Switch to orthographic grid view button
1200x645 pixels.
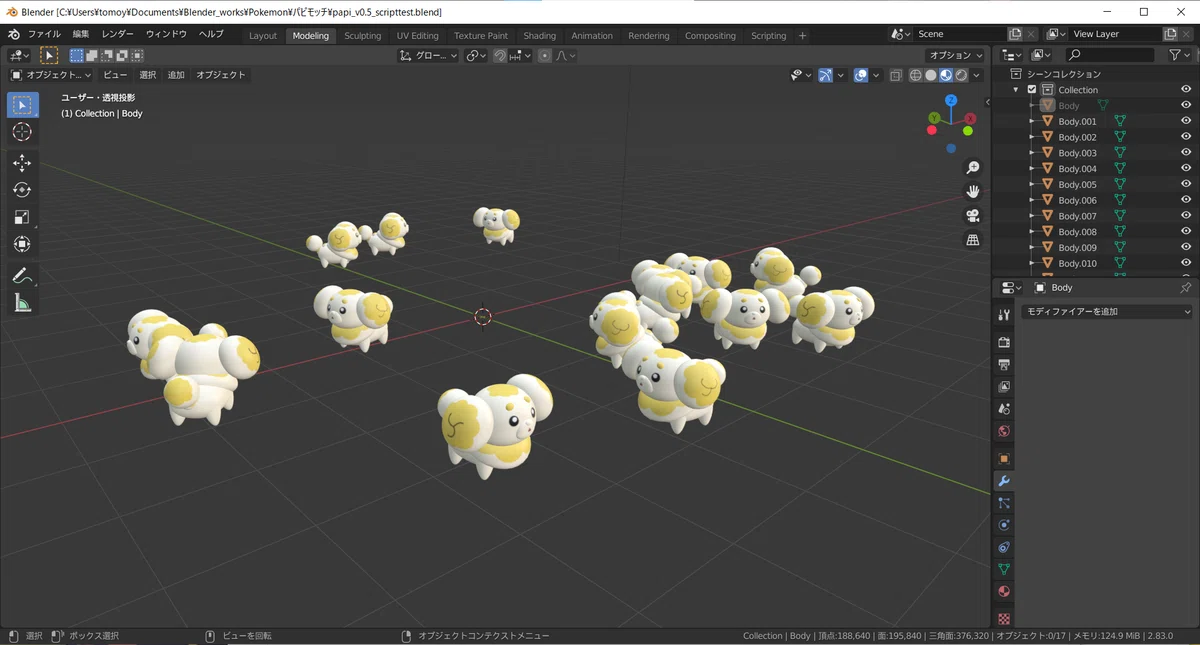pyautogui.click(x=972, y=240)
